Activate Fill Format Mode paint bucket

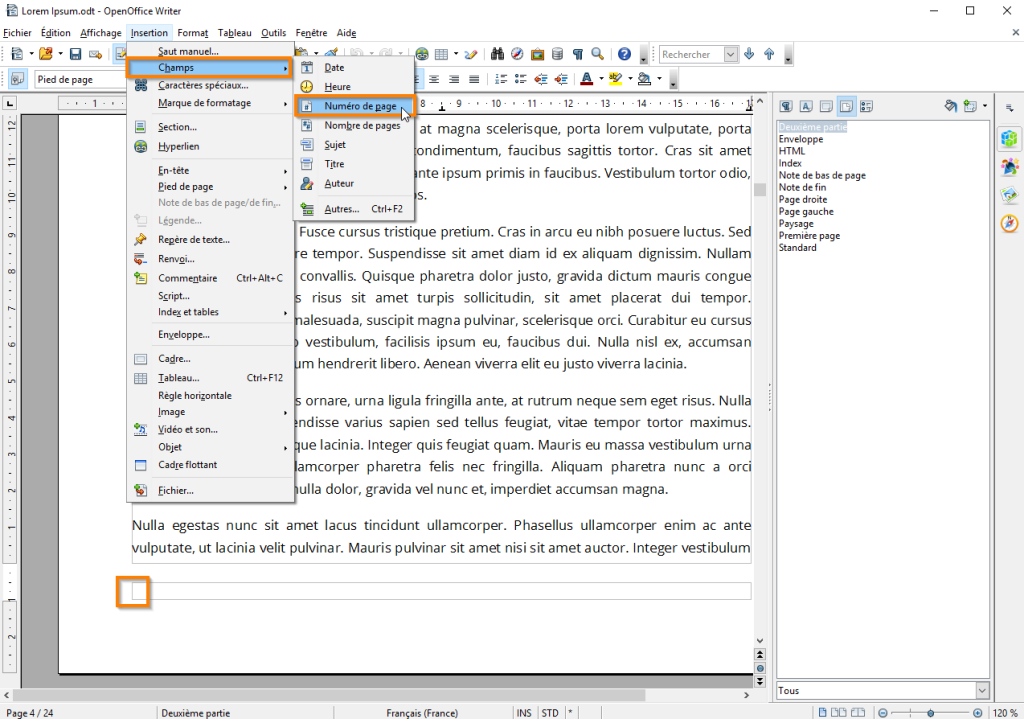tap(951, 106)
